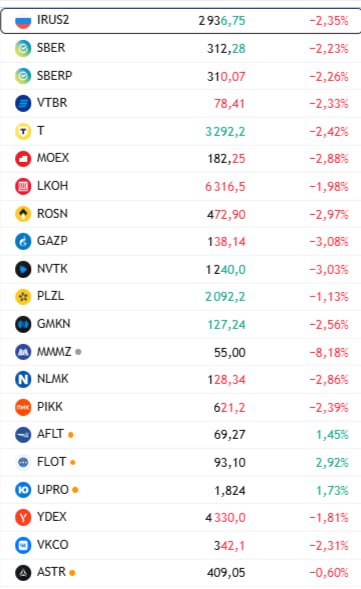Viewport: 361px width, 589px height.
Task: Click the ROSN yellow flame logo
Action: pos(23,214)
